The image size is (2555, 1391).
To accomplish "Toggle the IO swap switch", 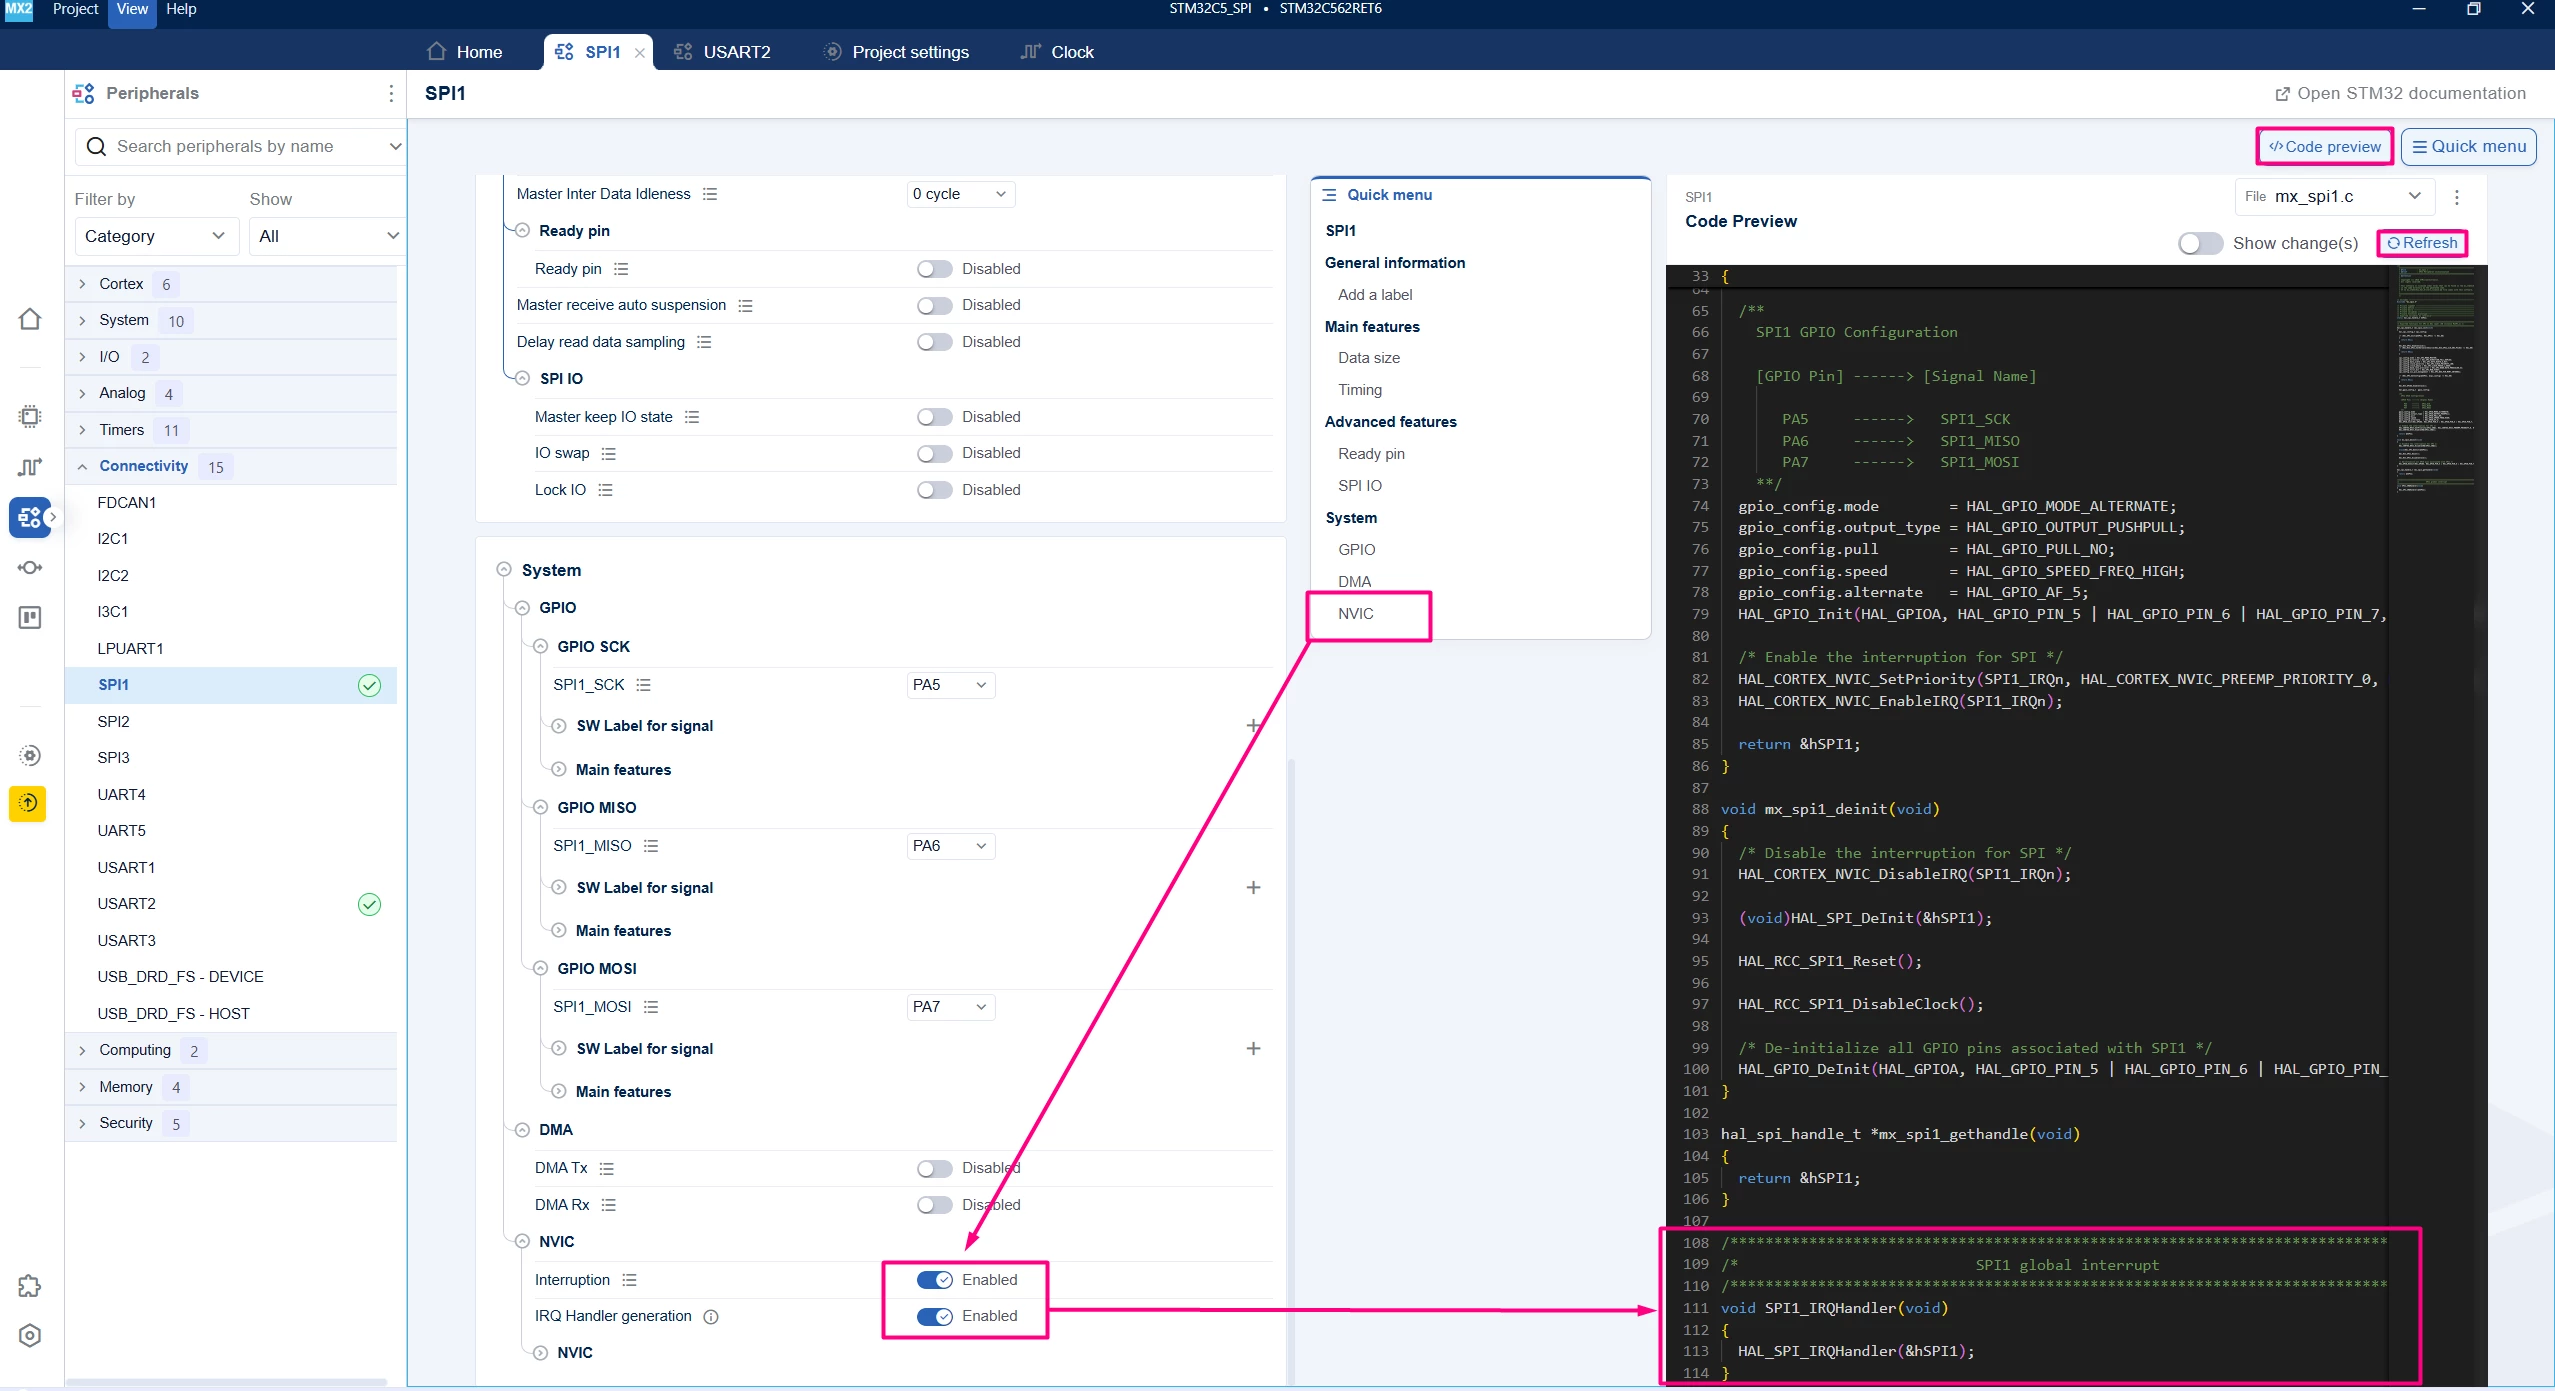I will click(x=935, y=453).
